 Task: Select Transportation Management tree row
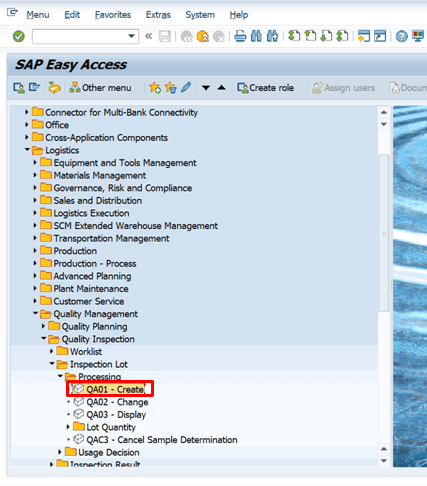point(111,238)
